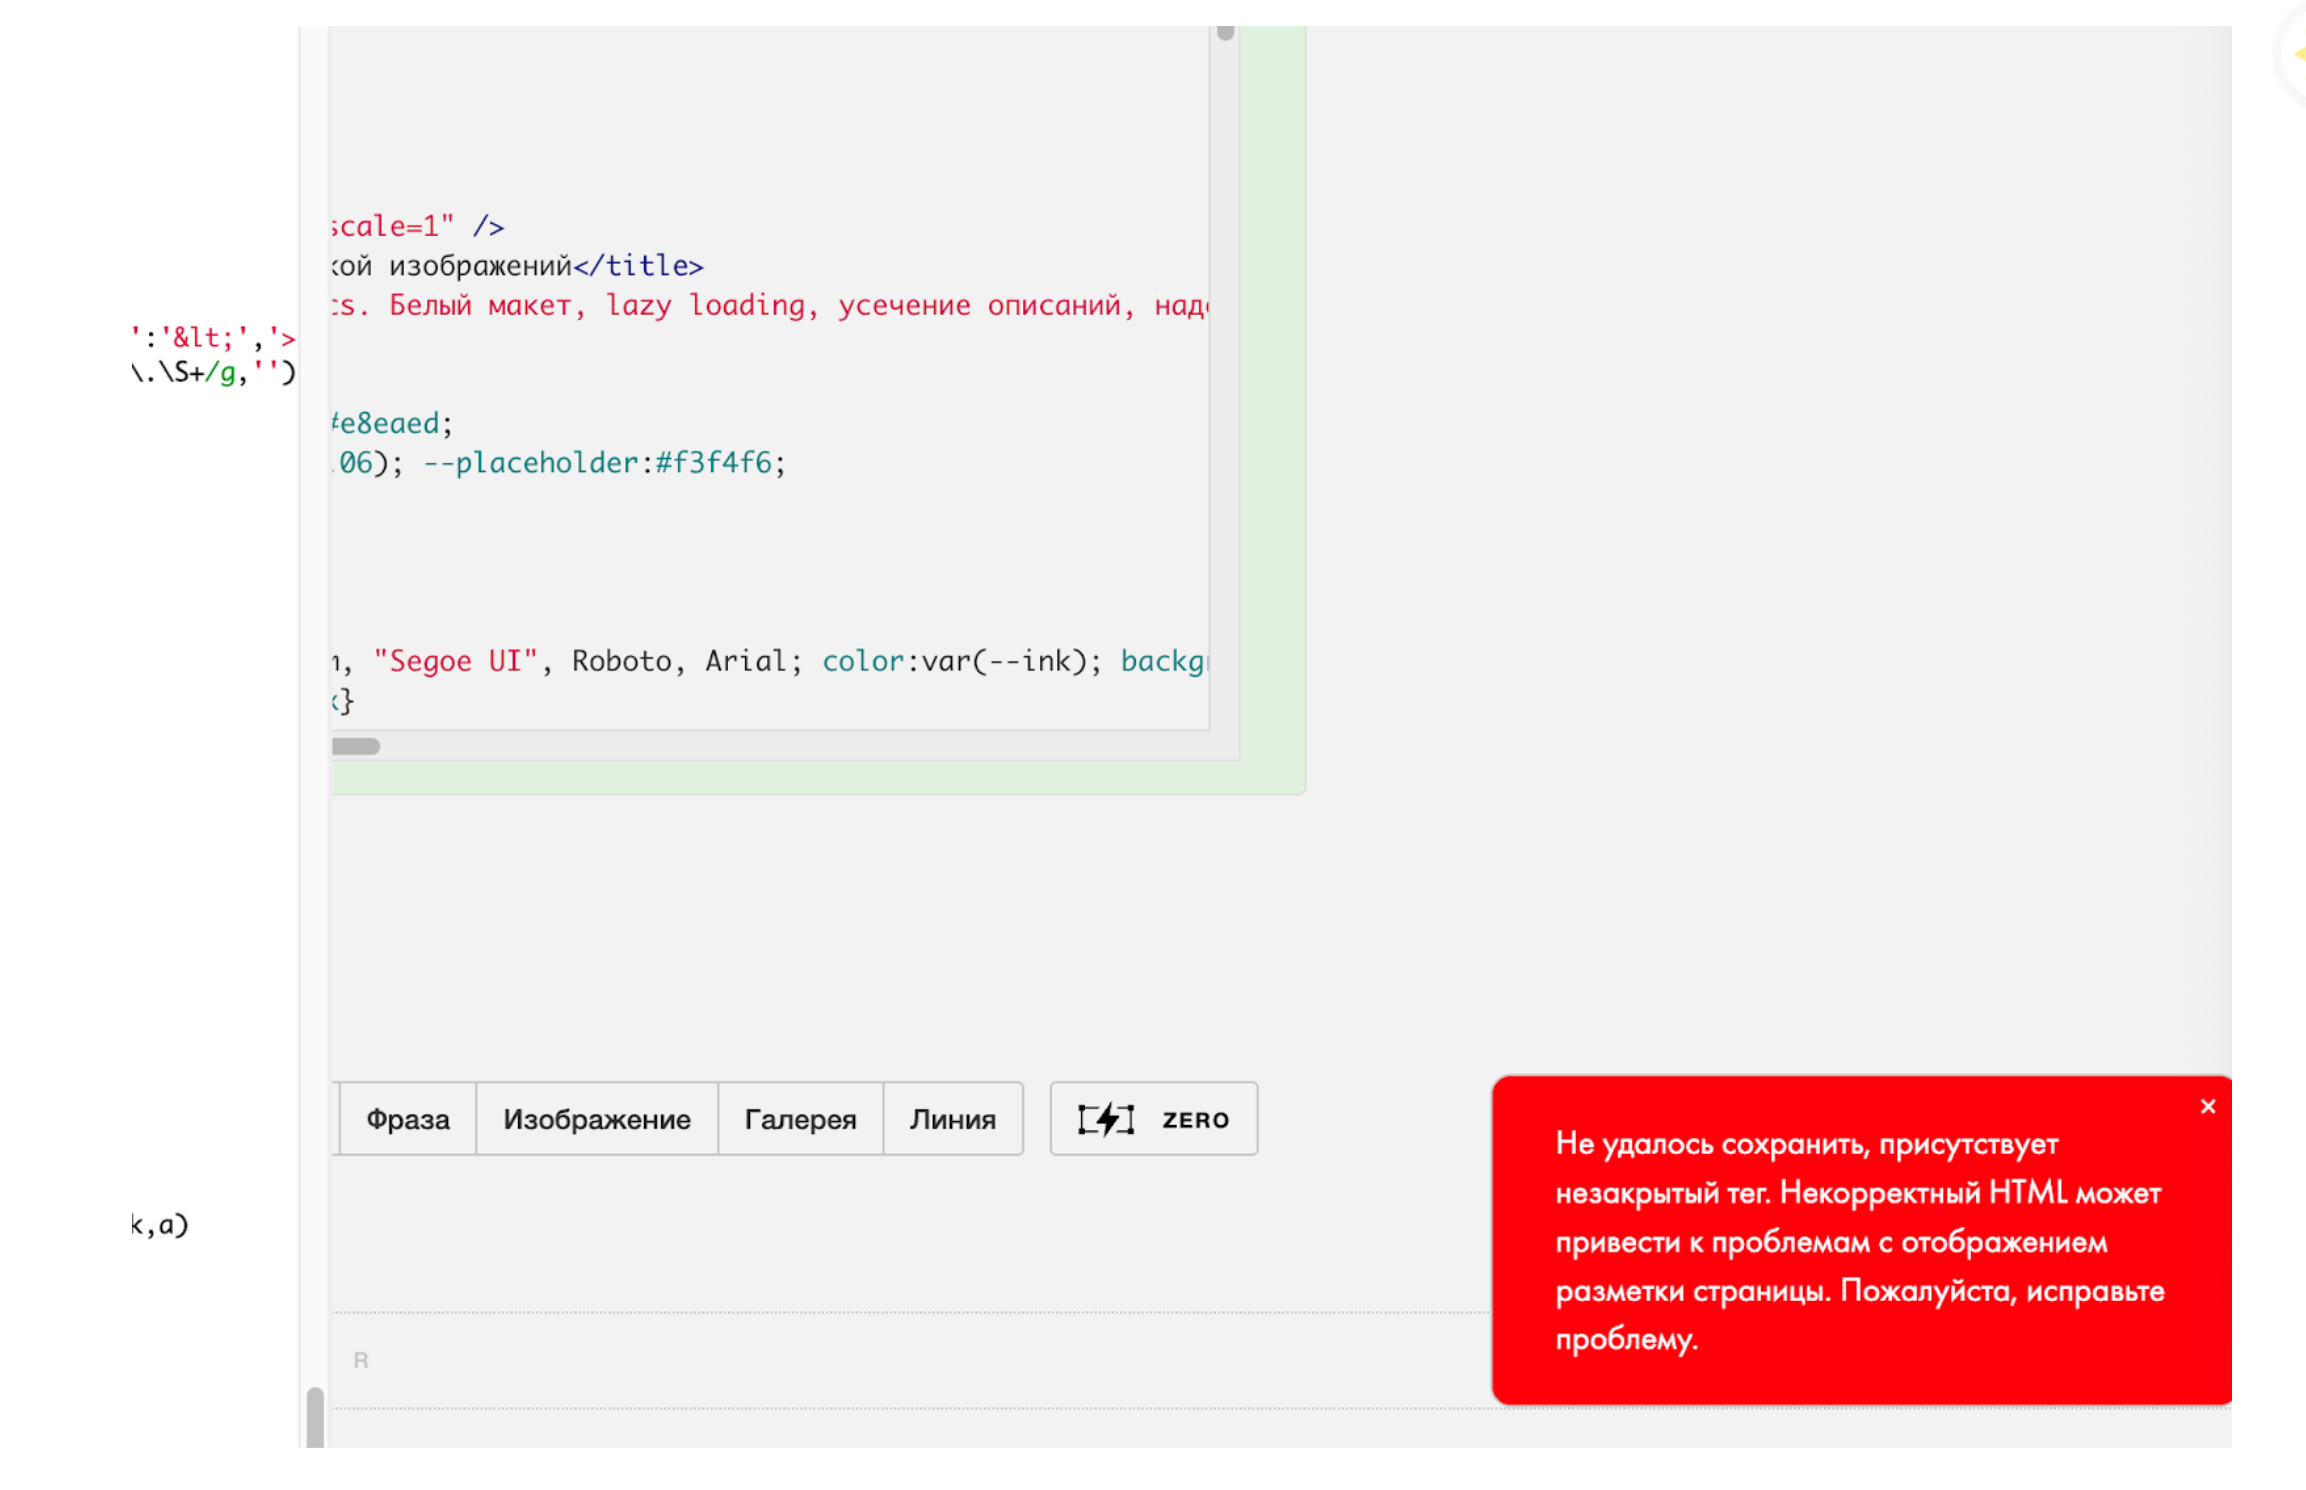Image resolution: width=2306 pixels, height=1490 pixels.
Task: Click the '&lt;' code in left panel
Action: click(x=203, y=338)
